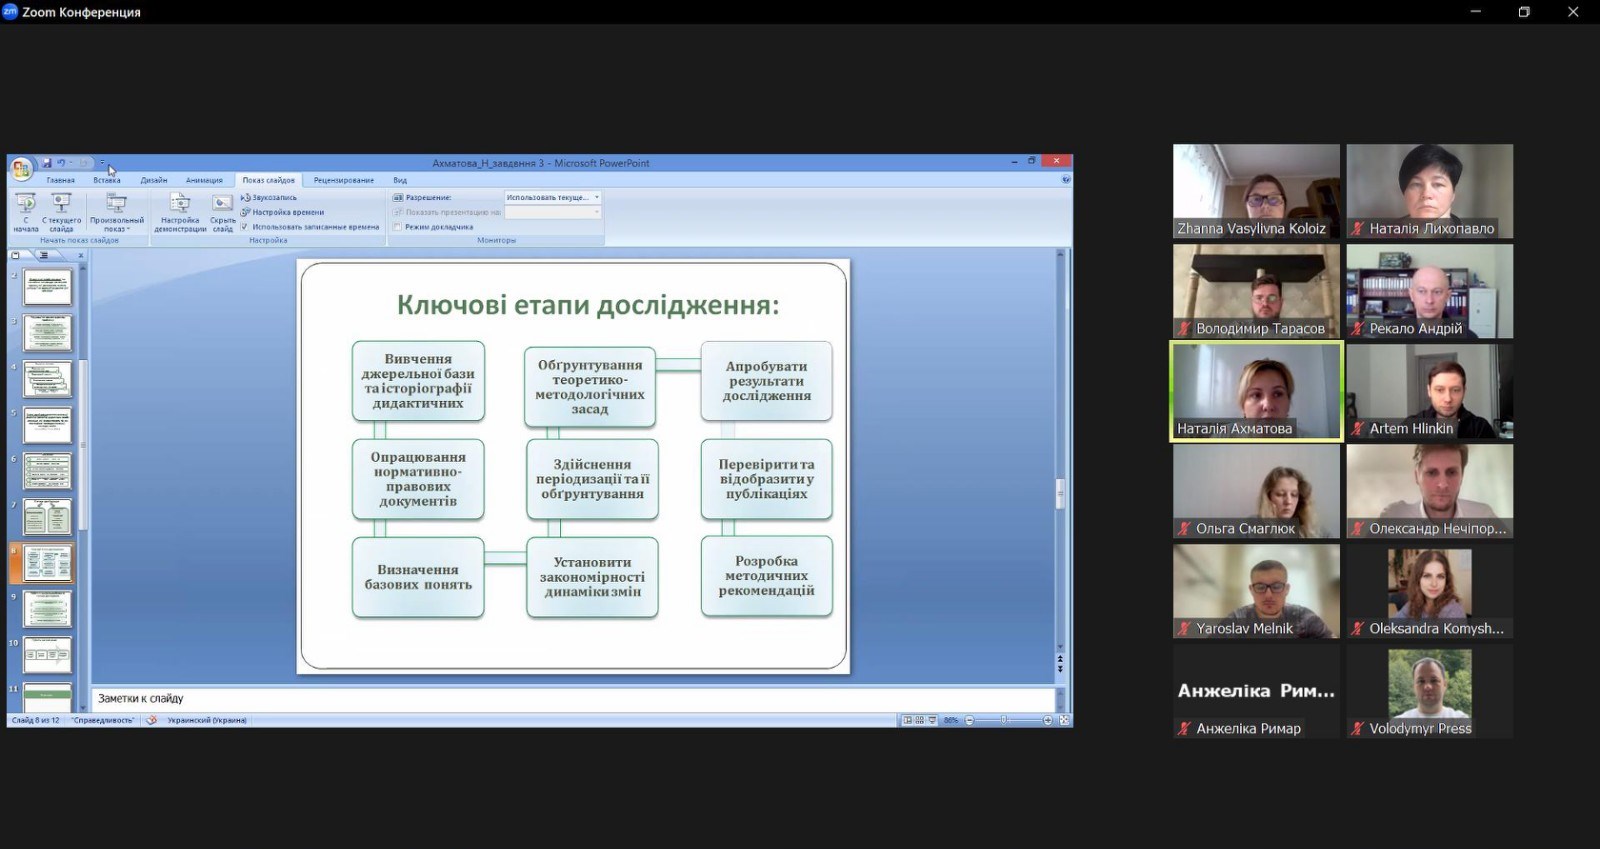Open Разрешение resolution dropdown
1600x849 pixels.
click(x=553, y=198)
